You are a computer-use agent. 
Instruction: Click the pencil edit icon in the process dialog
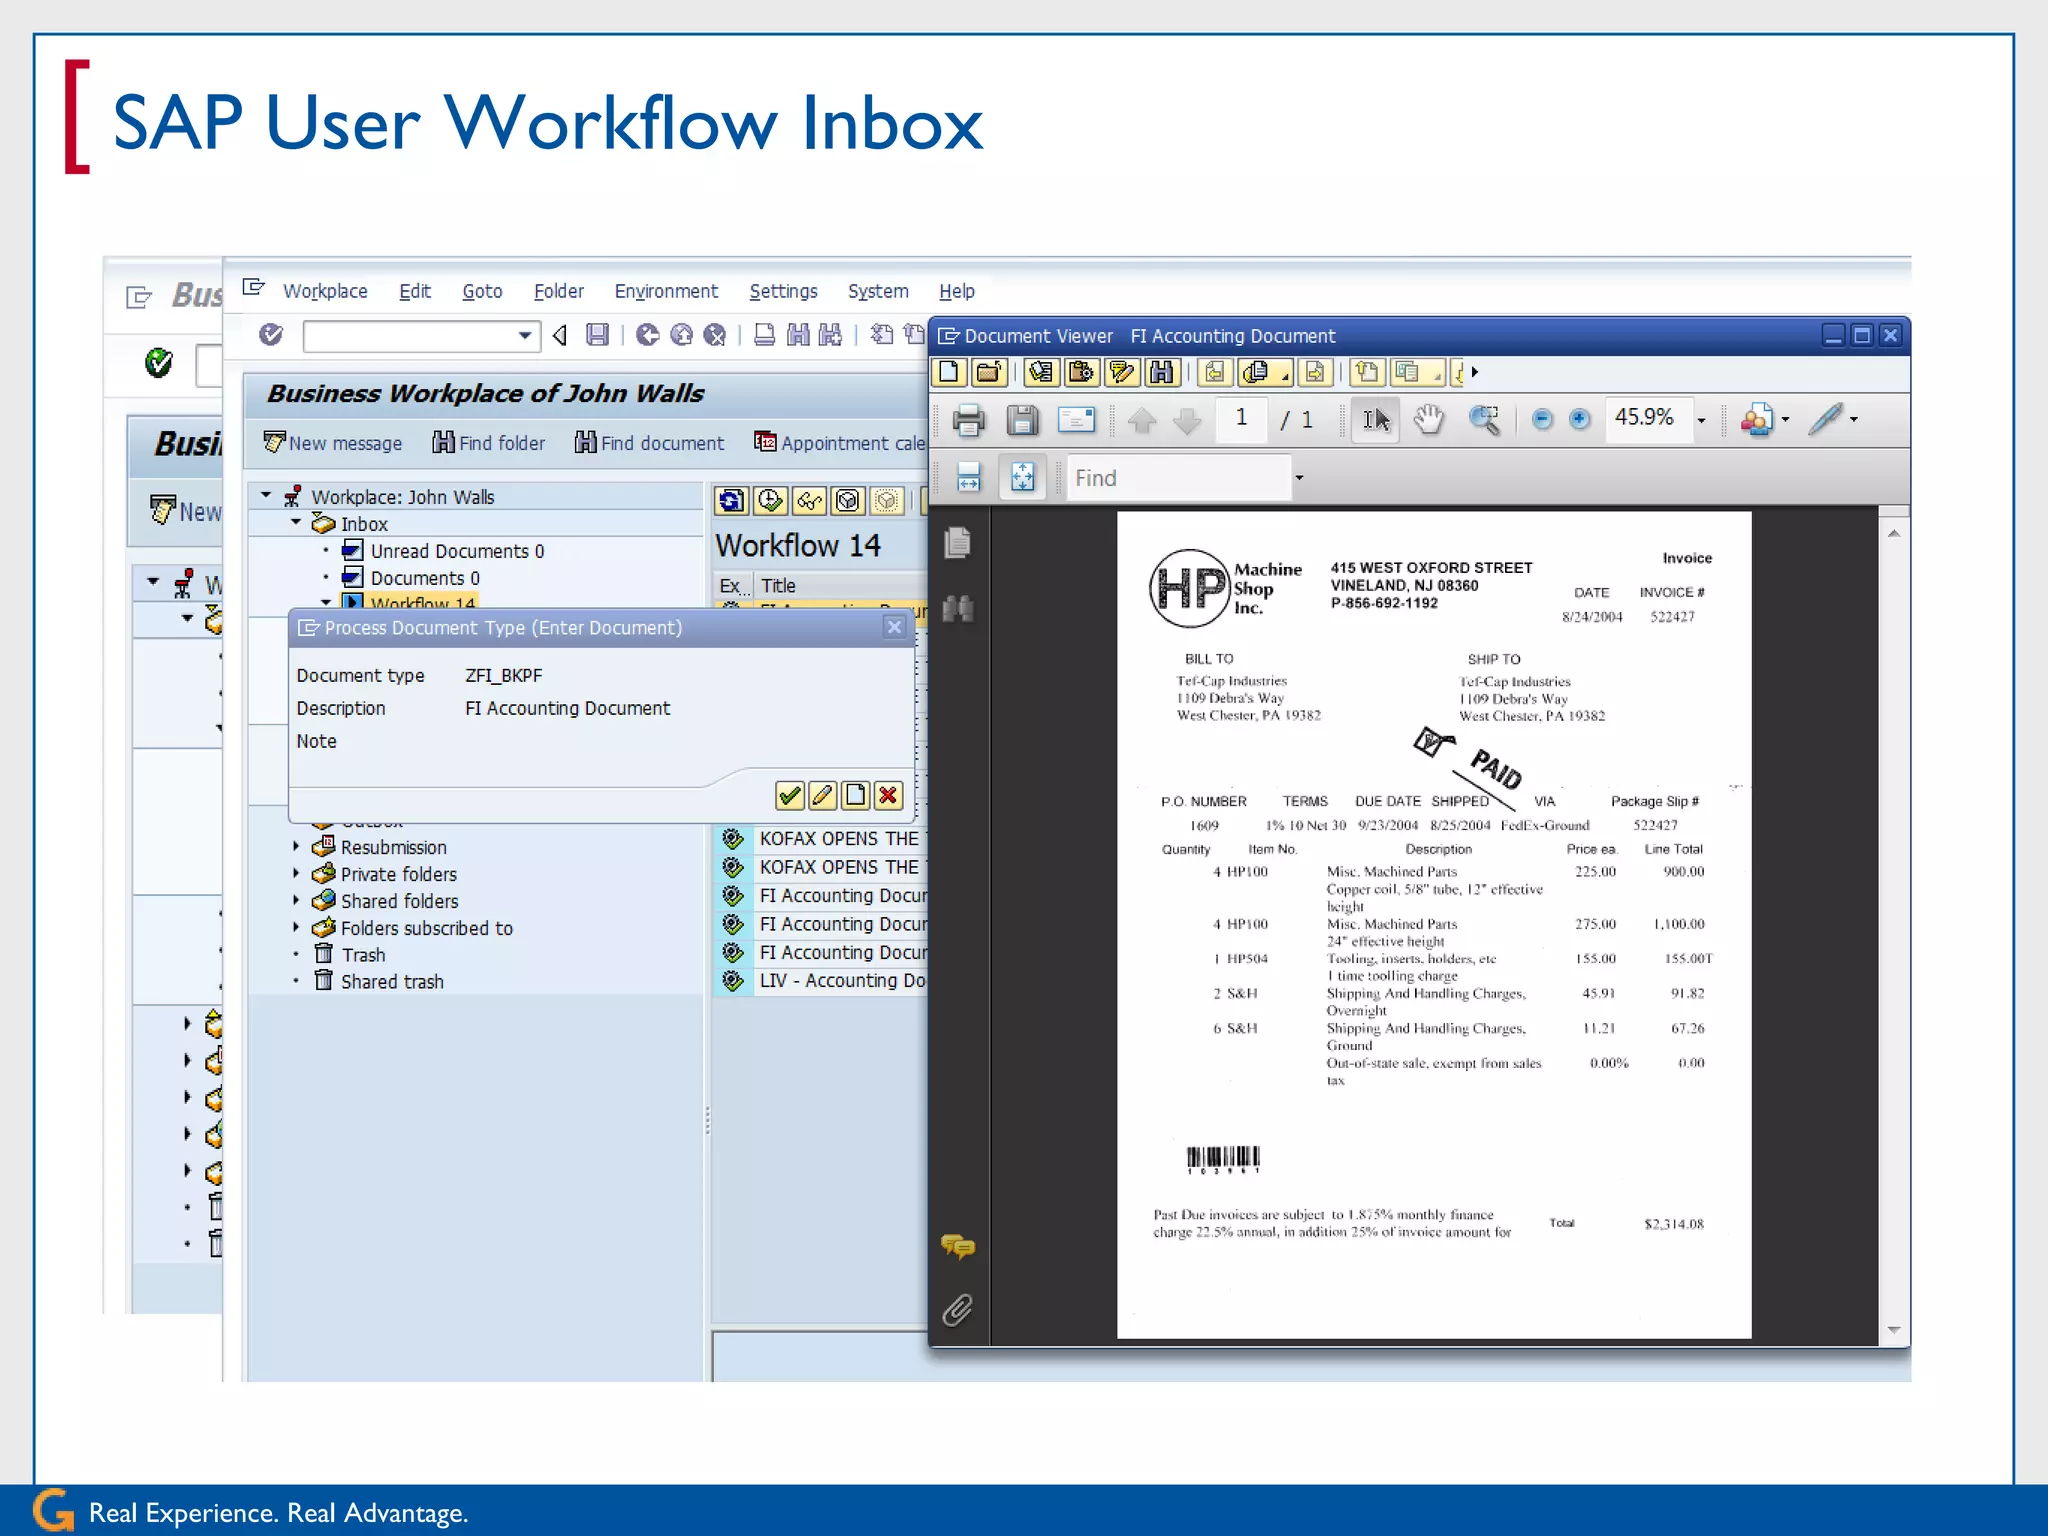point(822,796)
